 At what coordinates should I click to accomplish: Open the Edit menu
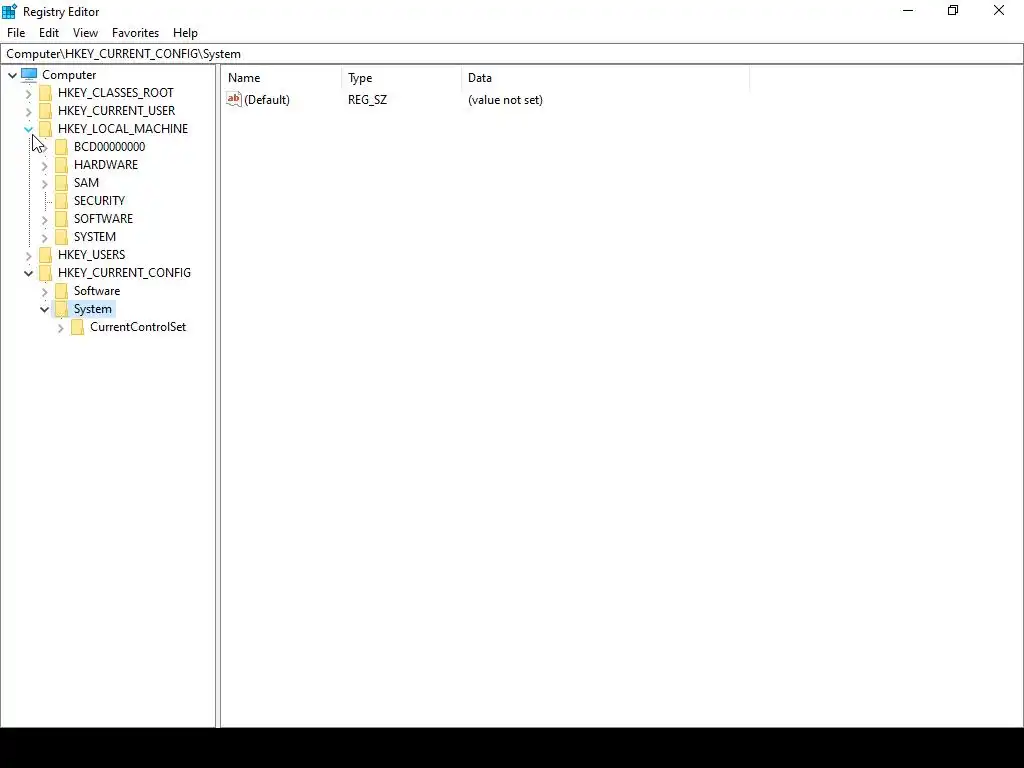49,33
